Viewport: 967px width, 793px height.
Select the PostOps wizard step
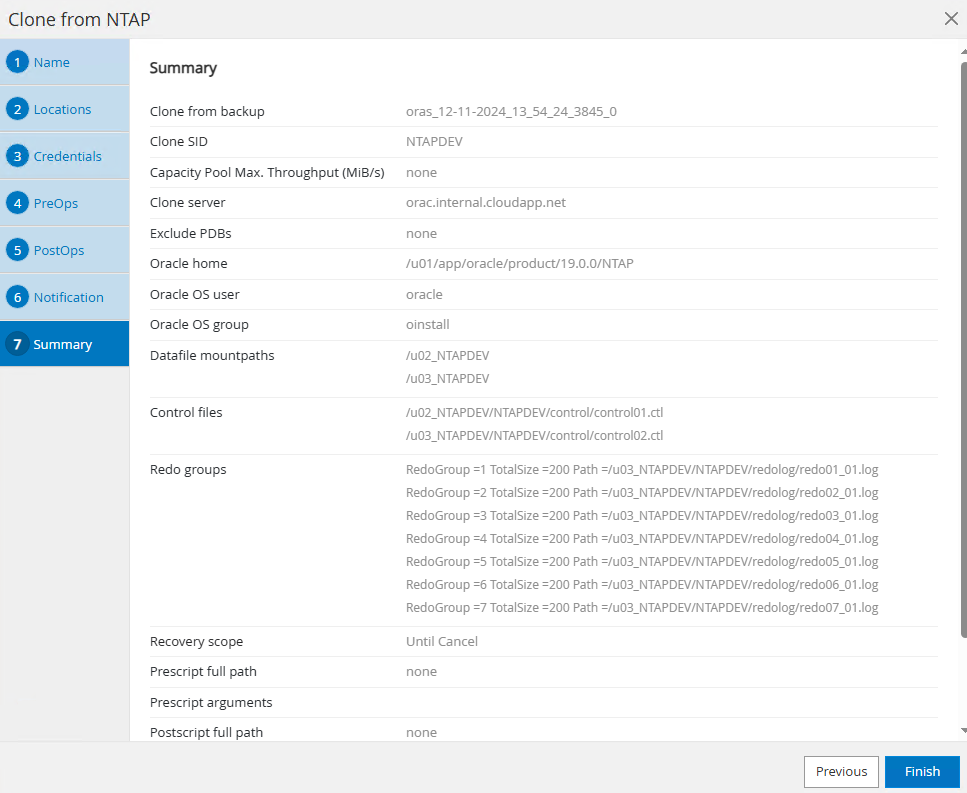point(59,250)
